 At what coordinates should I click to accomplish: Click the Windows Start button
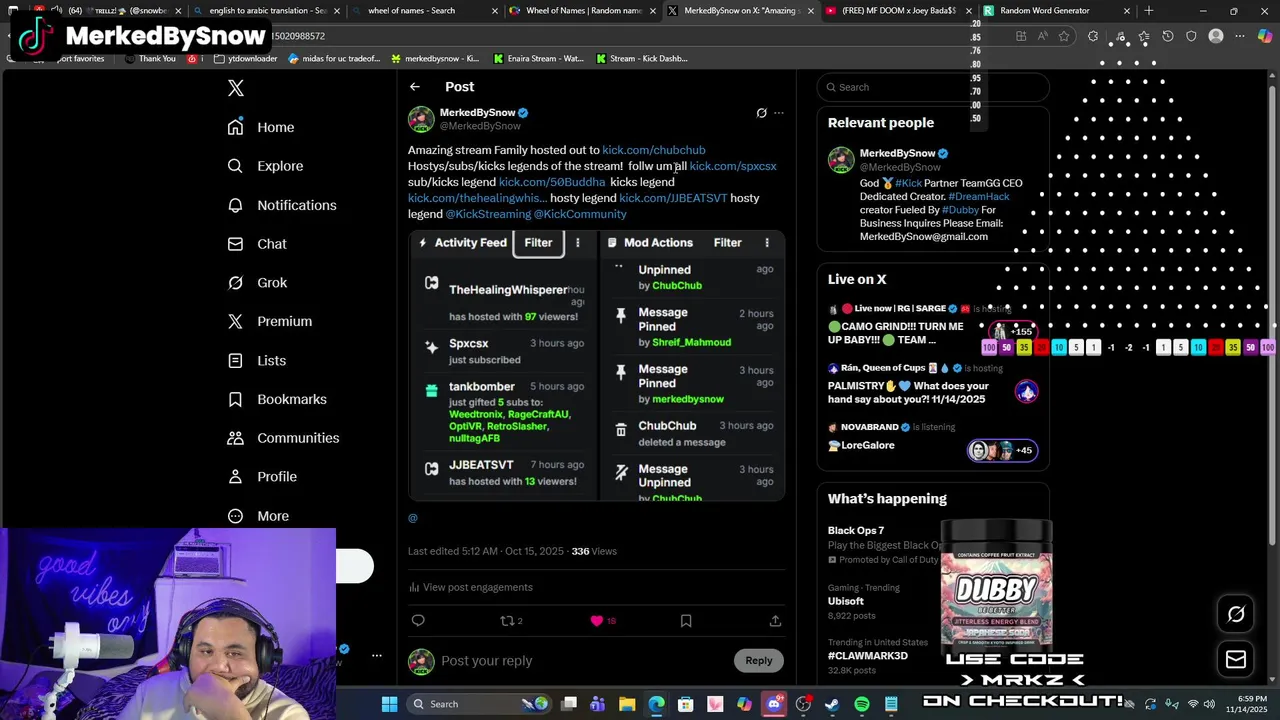point(389,704)
